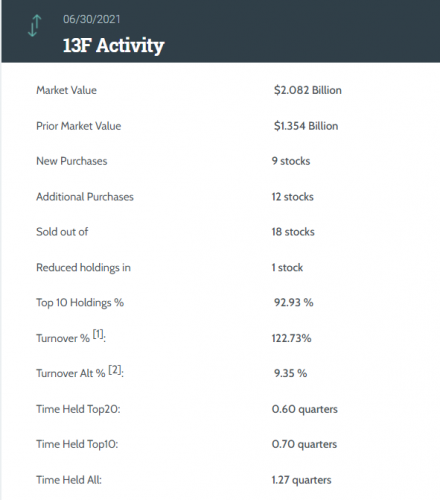The width and height of the screenshot is (440, 500).
Task: Open the Turnover Alt % footnote [2] link
Action: tap(115, 369)
